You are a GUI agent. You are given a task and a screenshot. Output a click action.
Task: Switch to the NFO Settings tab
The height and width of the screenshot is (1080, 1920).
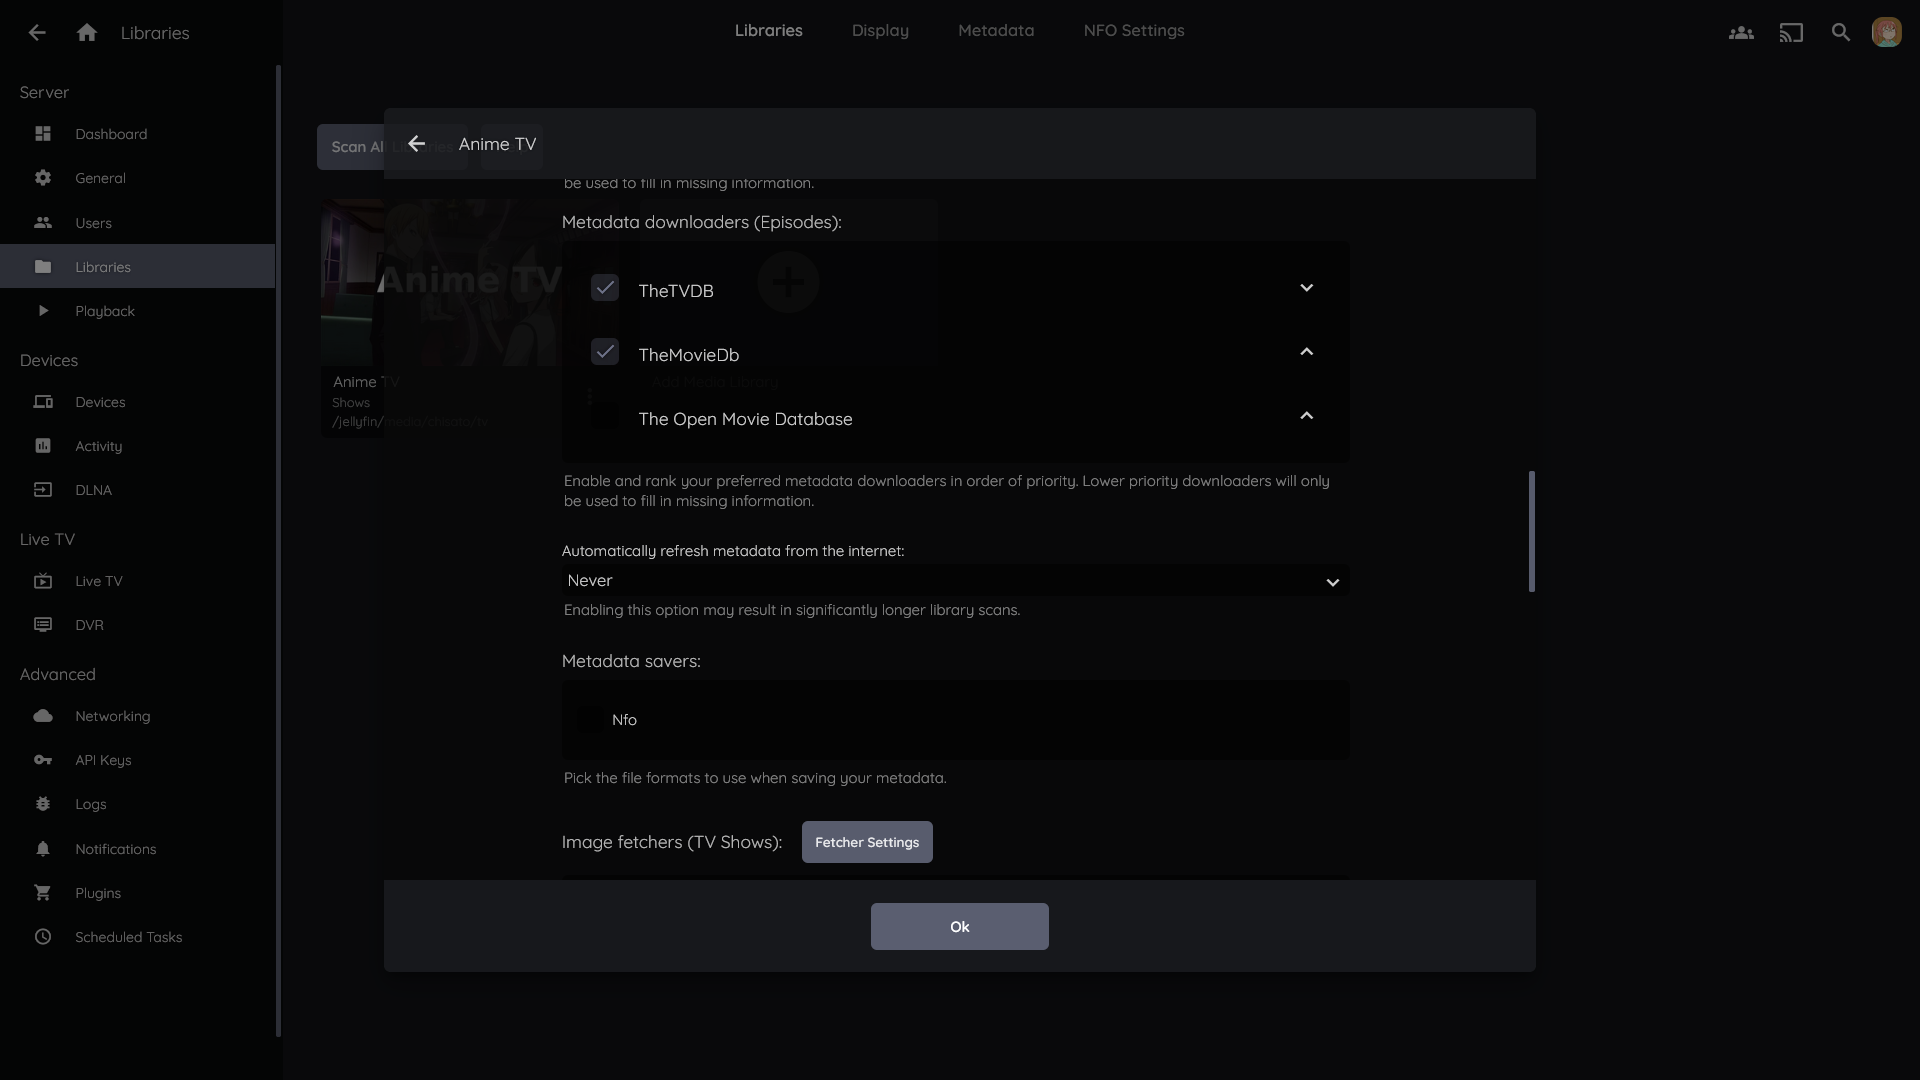(x=1133, y=31)
